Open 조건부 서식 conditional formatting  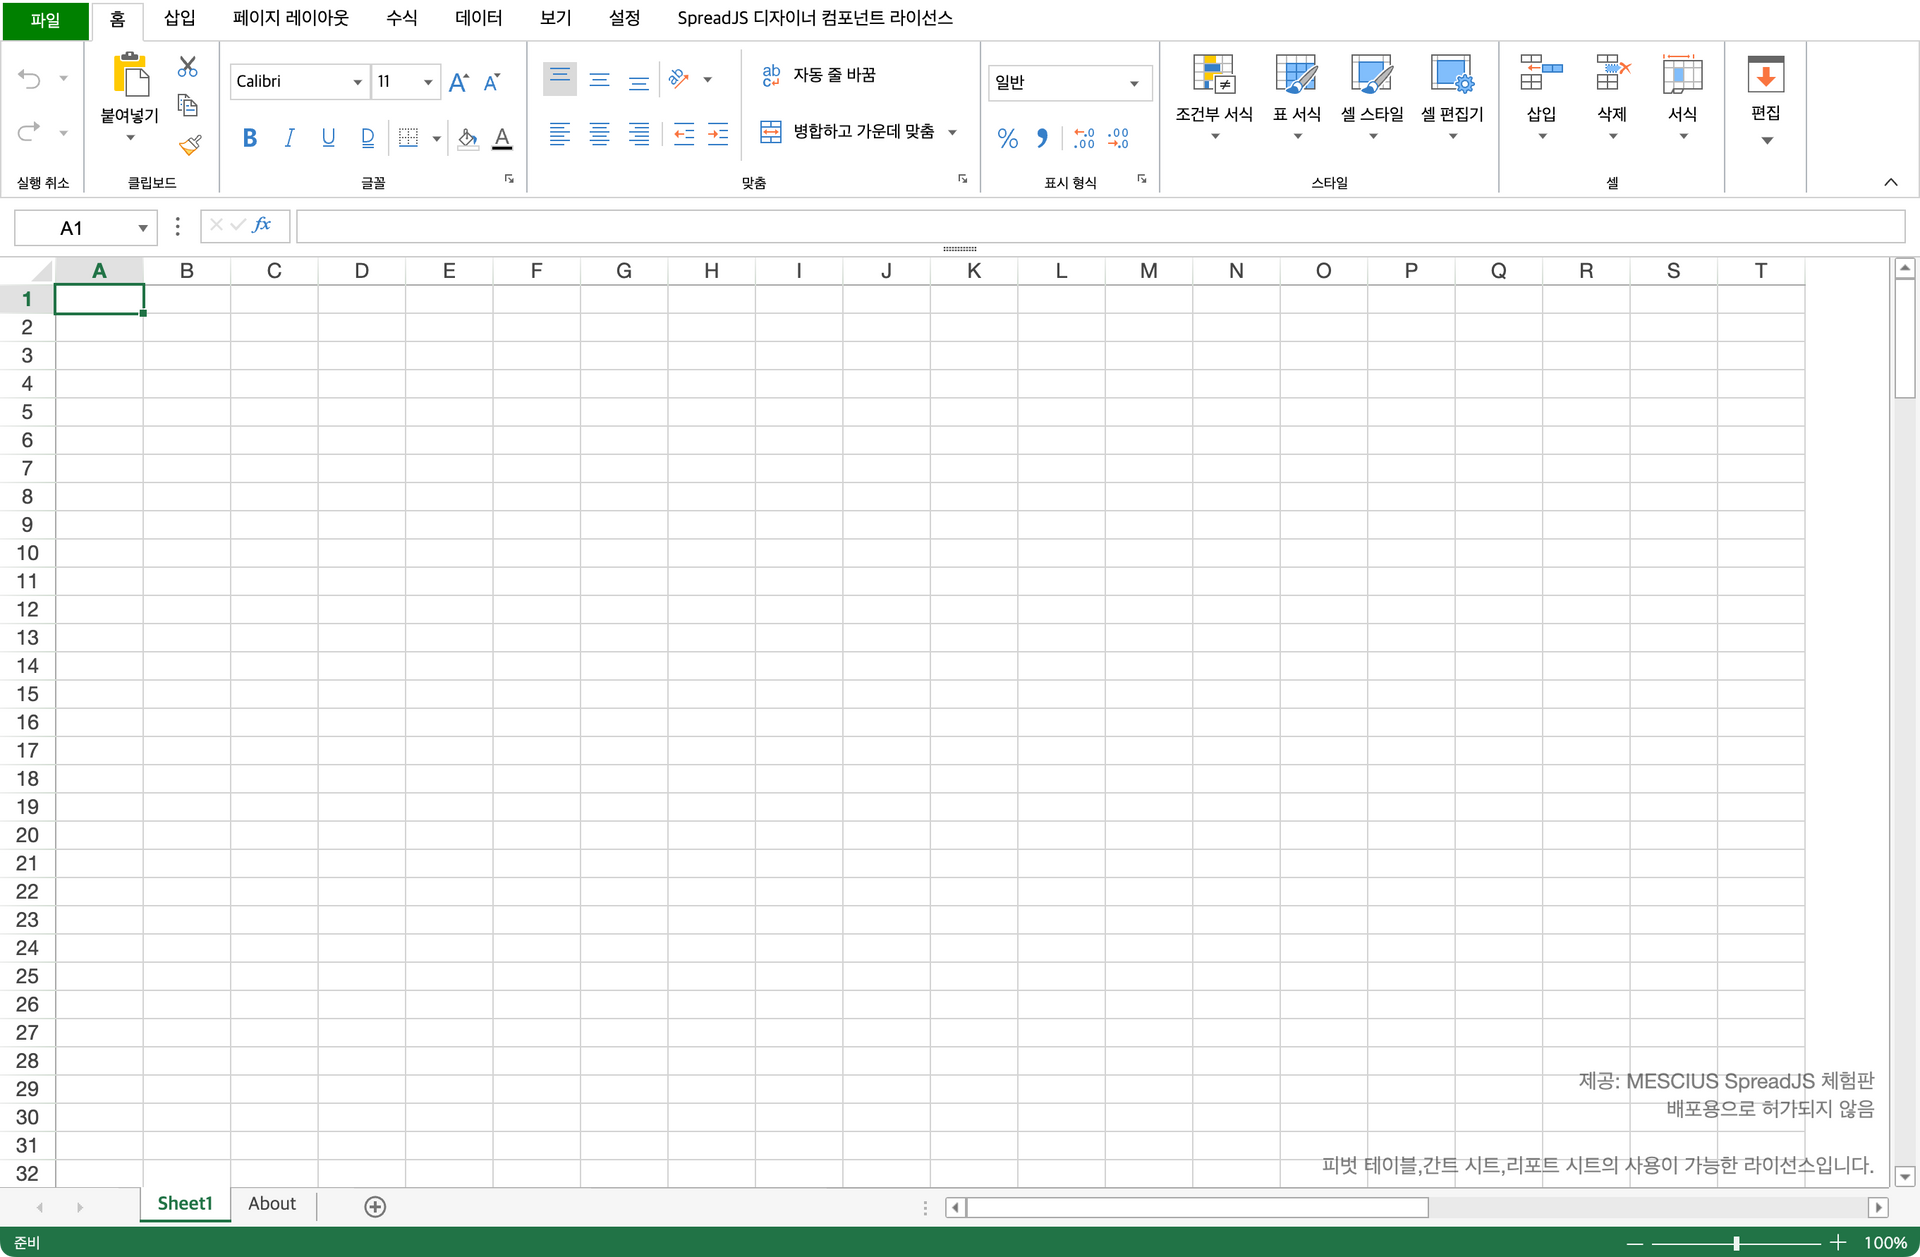[1214, 97]
